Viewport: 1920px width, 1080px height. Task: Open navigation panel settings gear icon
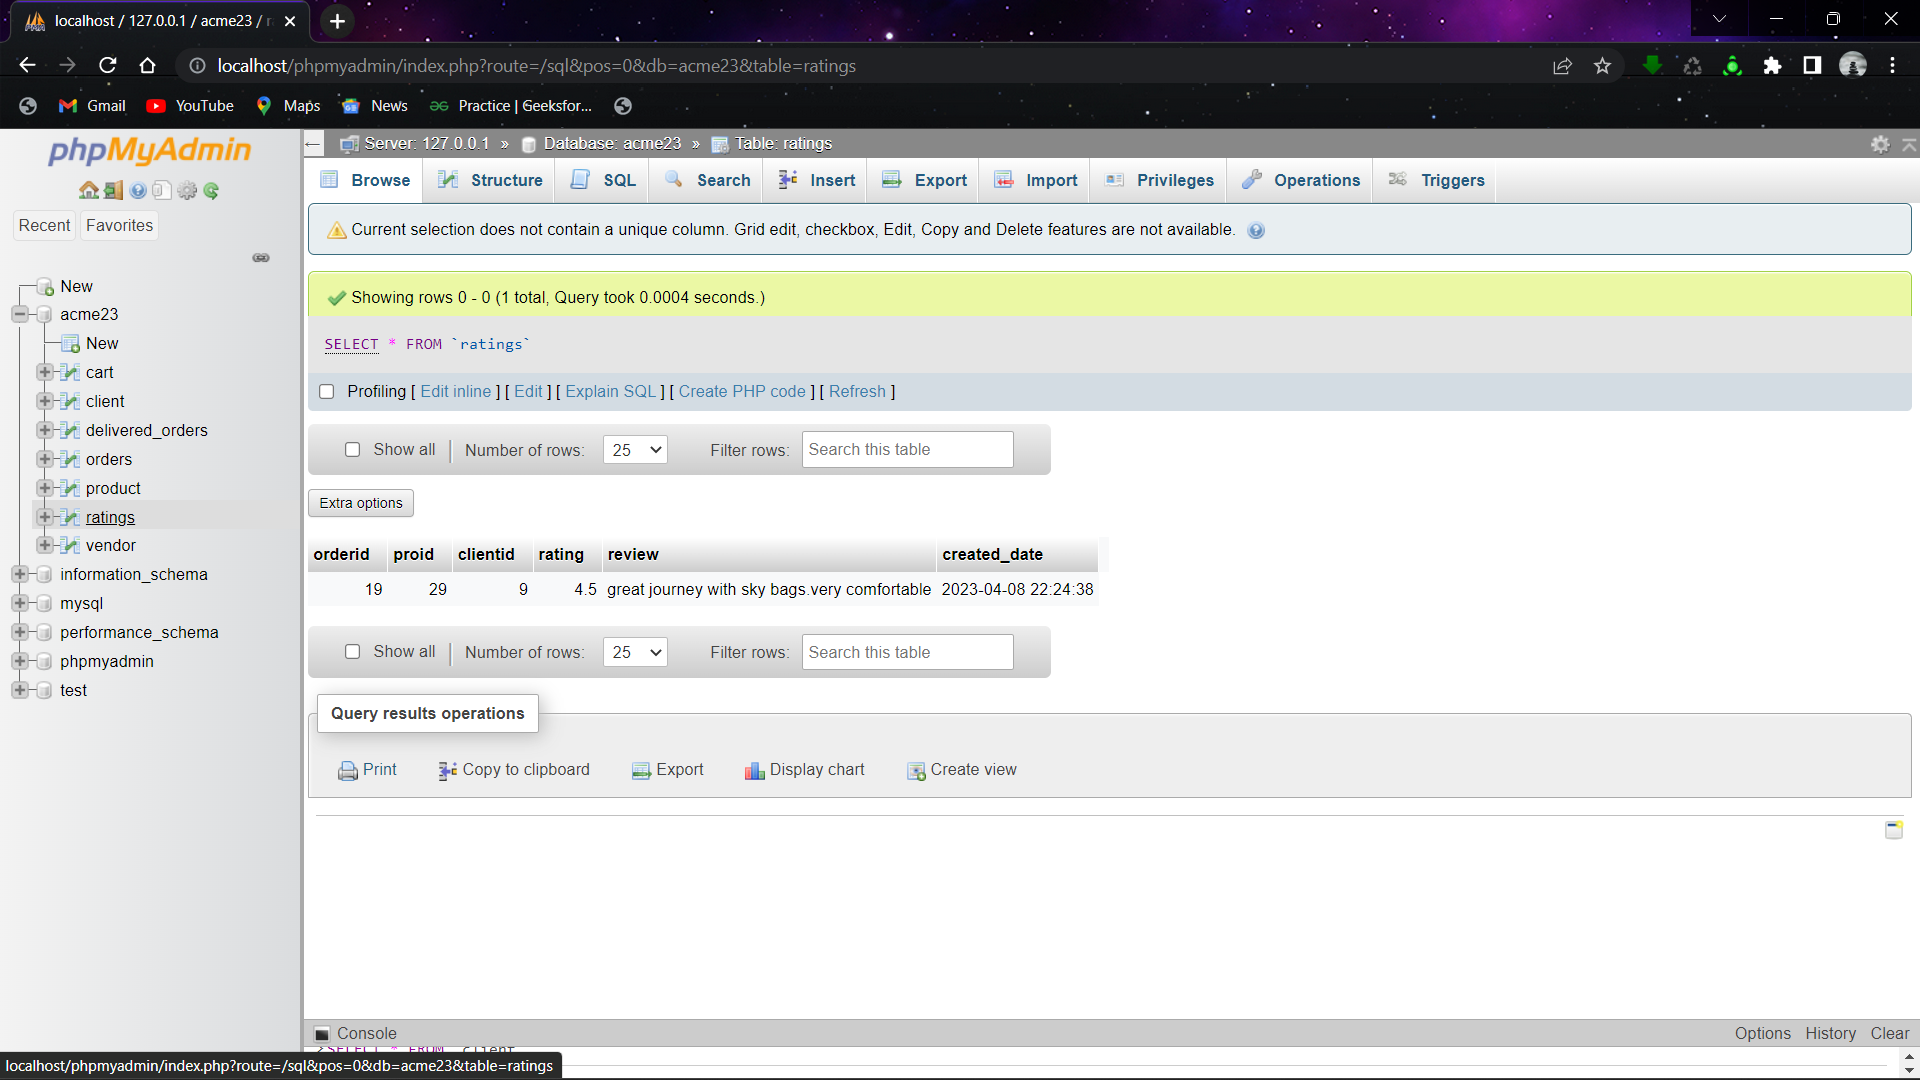tap(187, 191)
